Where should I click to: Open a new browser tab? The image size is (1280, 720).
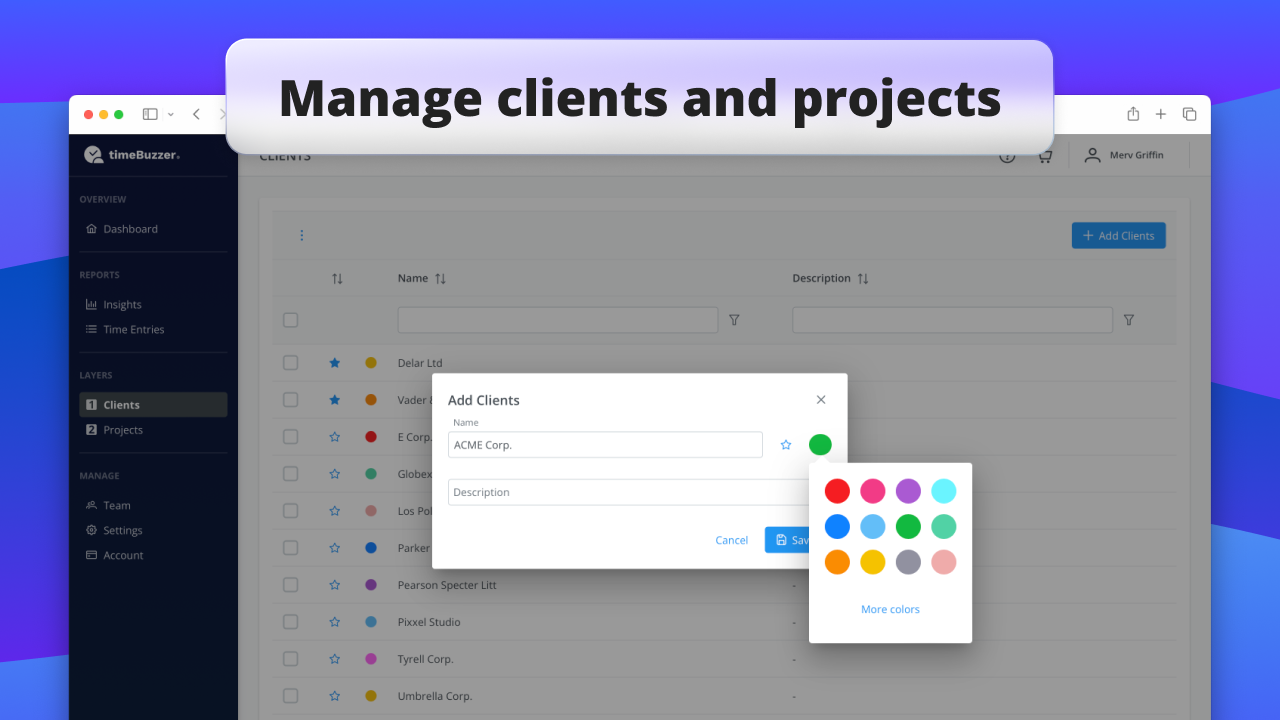pyautogui.click(x=1161, y=114)
